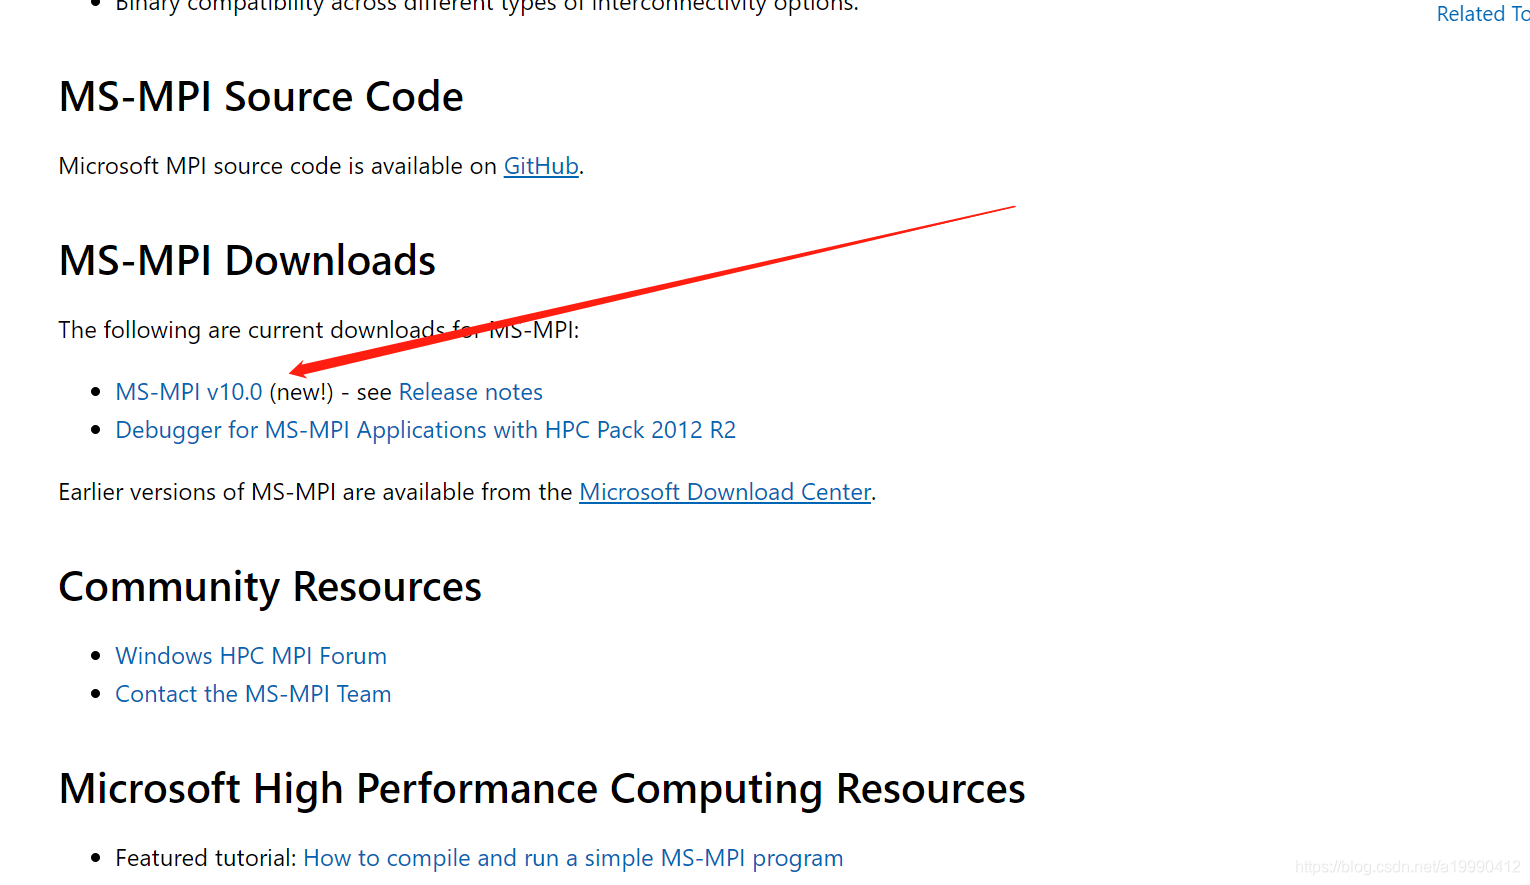The height and width of the screenshot is (885, 1530).
Task: Click the text 'Microsoft MPI source code is available on'
Action: point(278,166)
